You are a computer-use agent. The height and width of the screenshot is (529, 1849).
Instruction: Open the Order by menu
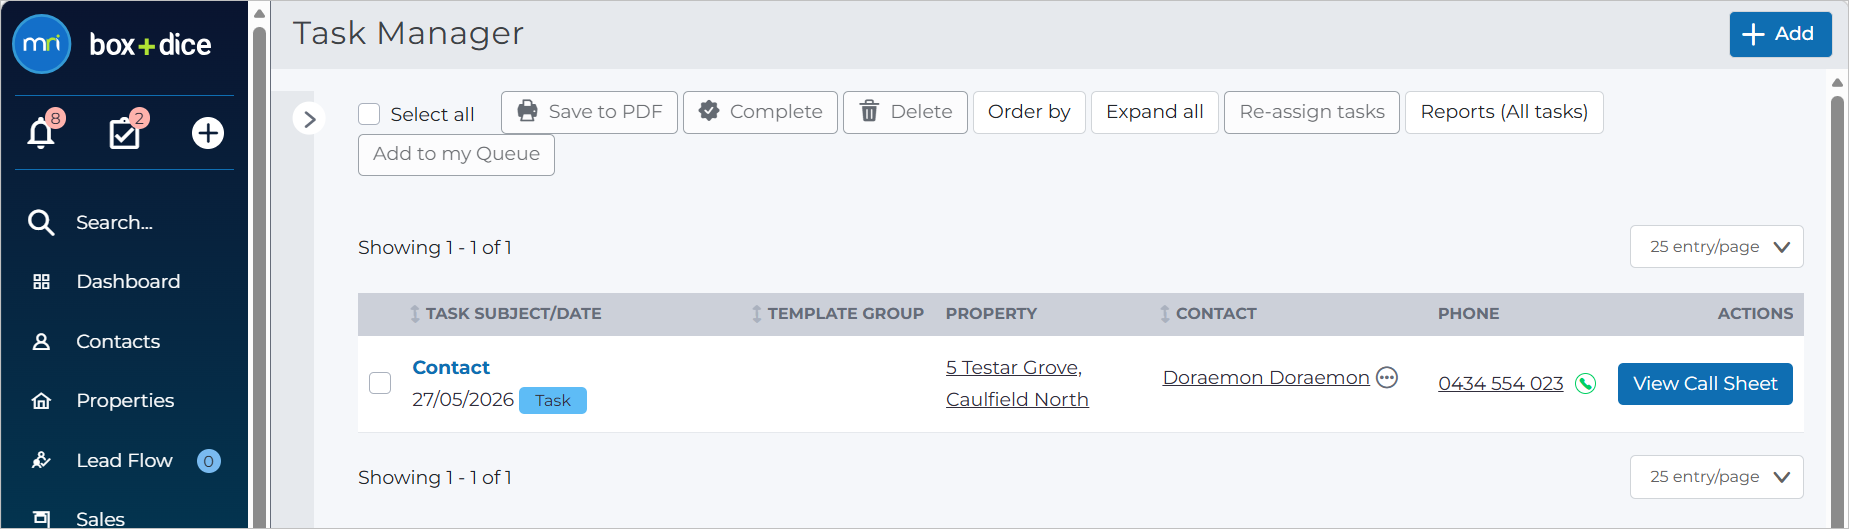[x=1029, y=112]
